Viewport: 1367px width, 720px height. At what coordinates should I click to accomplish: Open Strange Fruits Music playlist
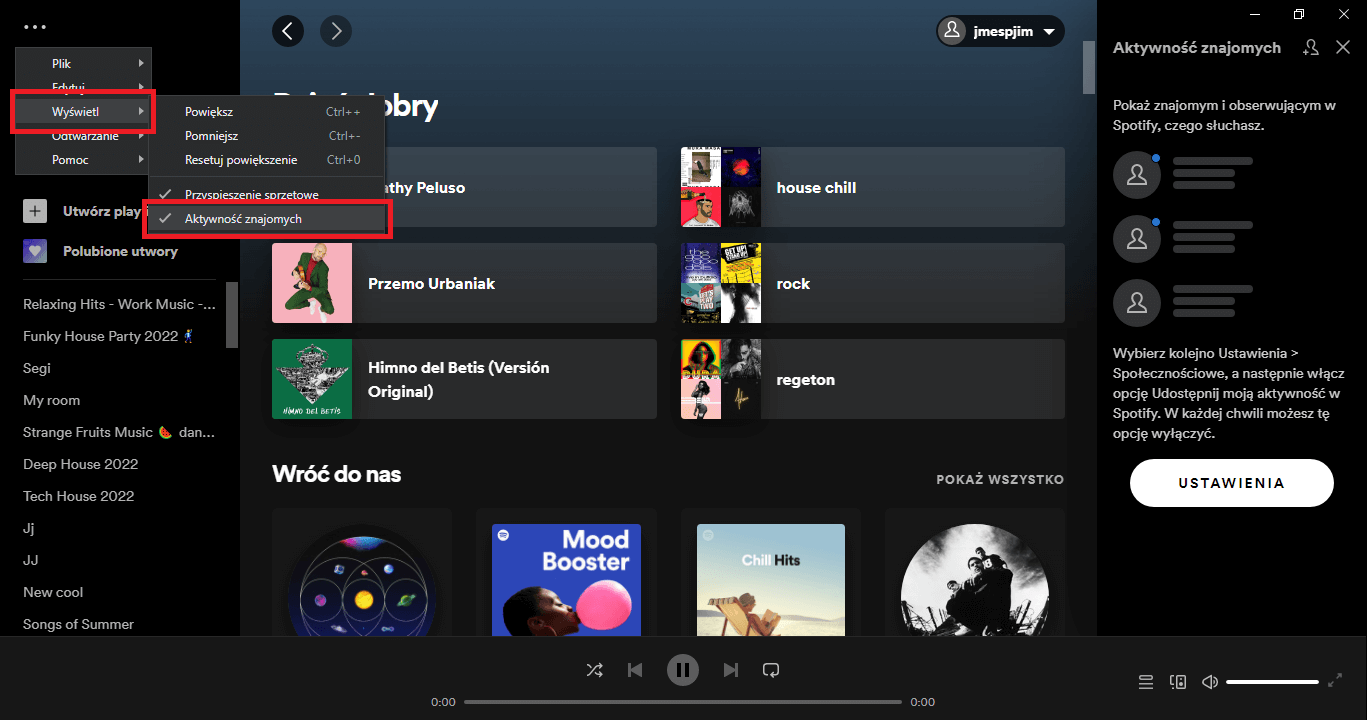pyautogui.click(x=120, y=432)
